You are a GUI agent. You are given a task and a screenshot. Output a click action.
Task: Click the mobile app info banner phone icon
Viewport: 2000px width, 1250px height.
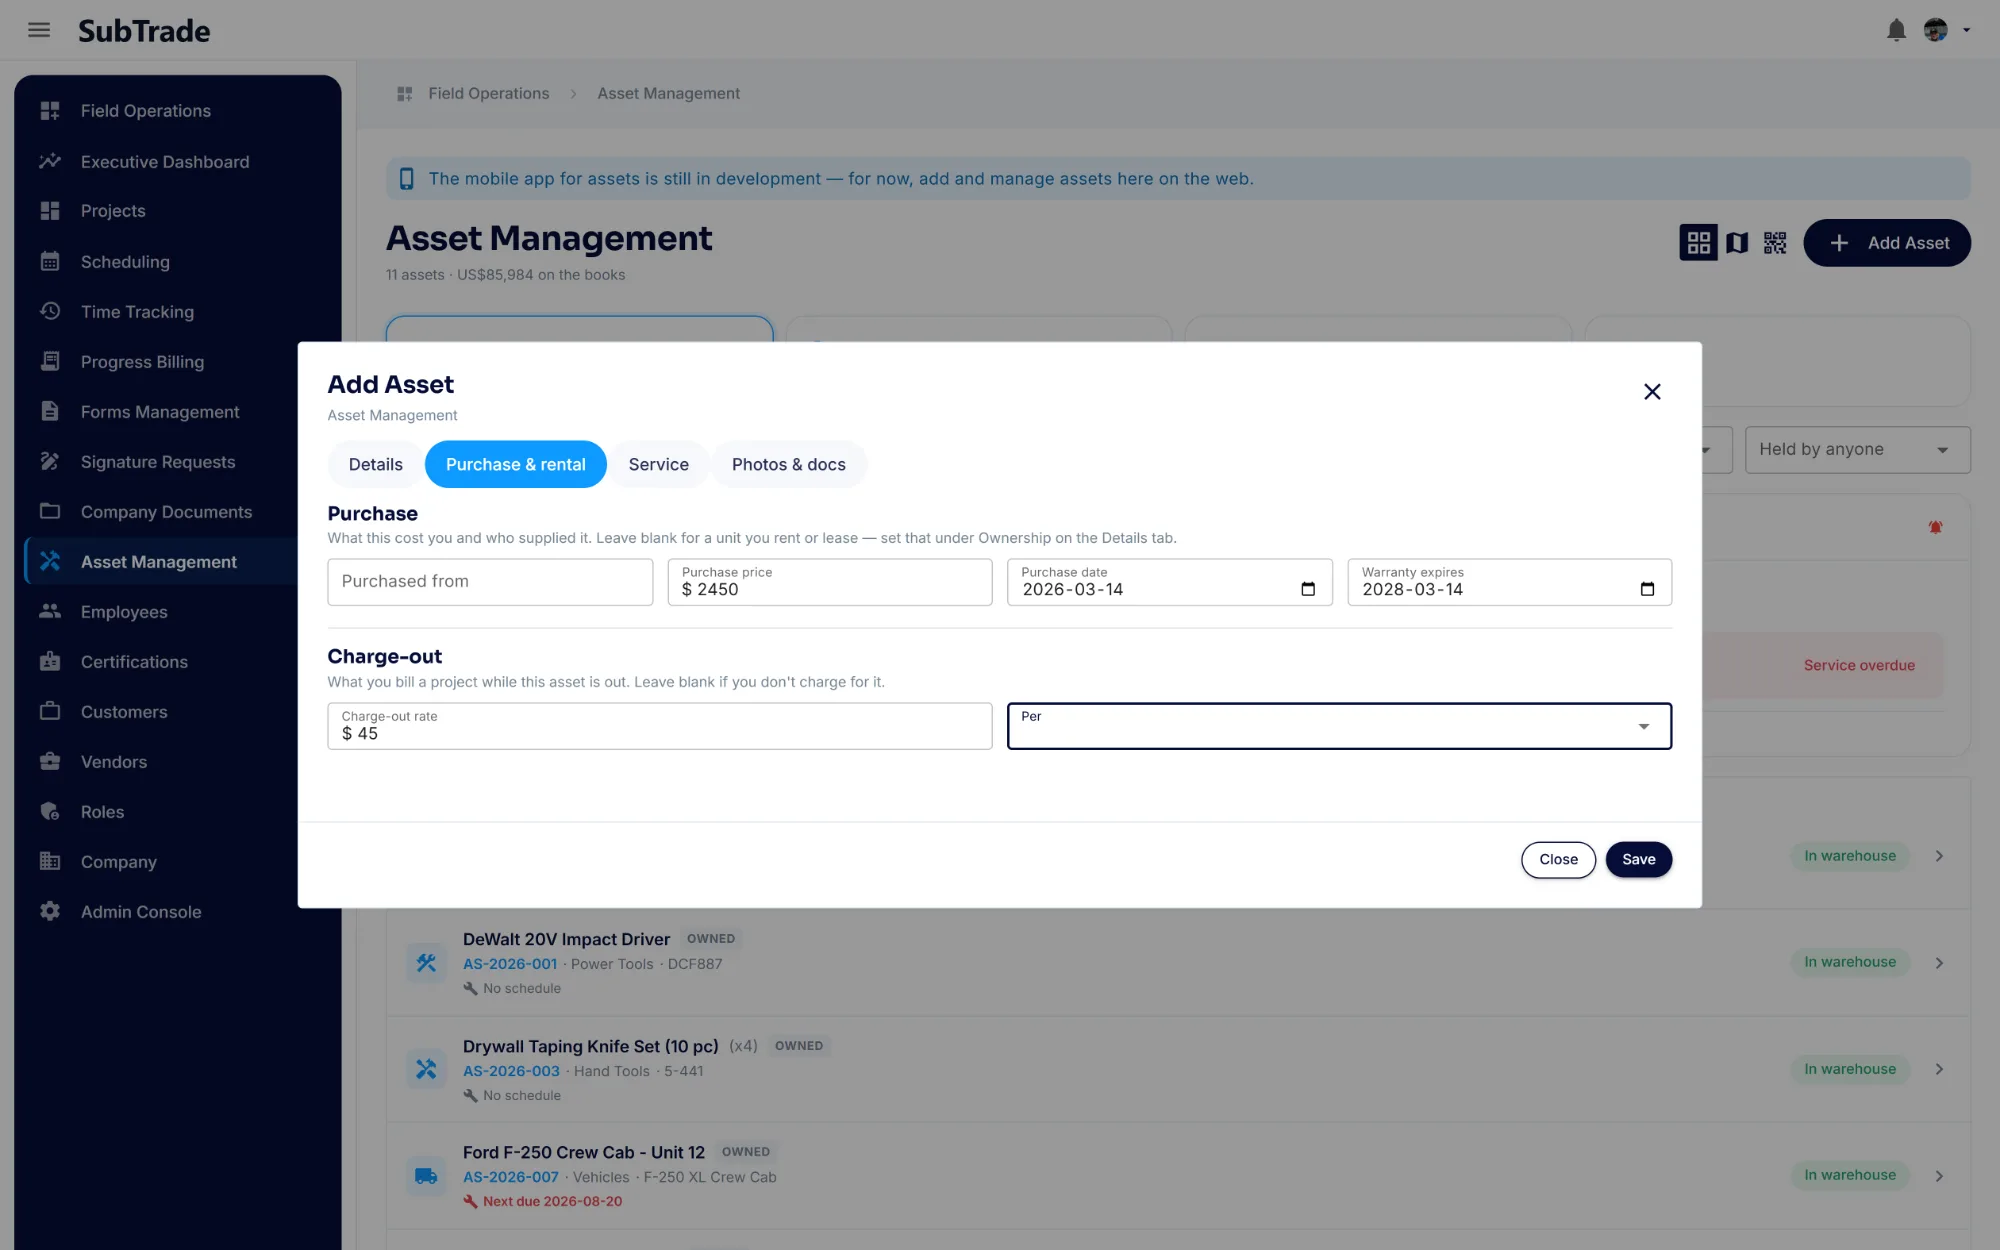pyautogui.click(x=406, y=179)
